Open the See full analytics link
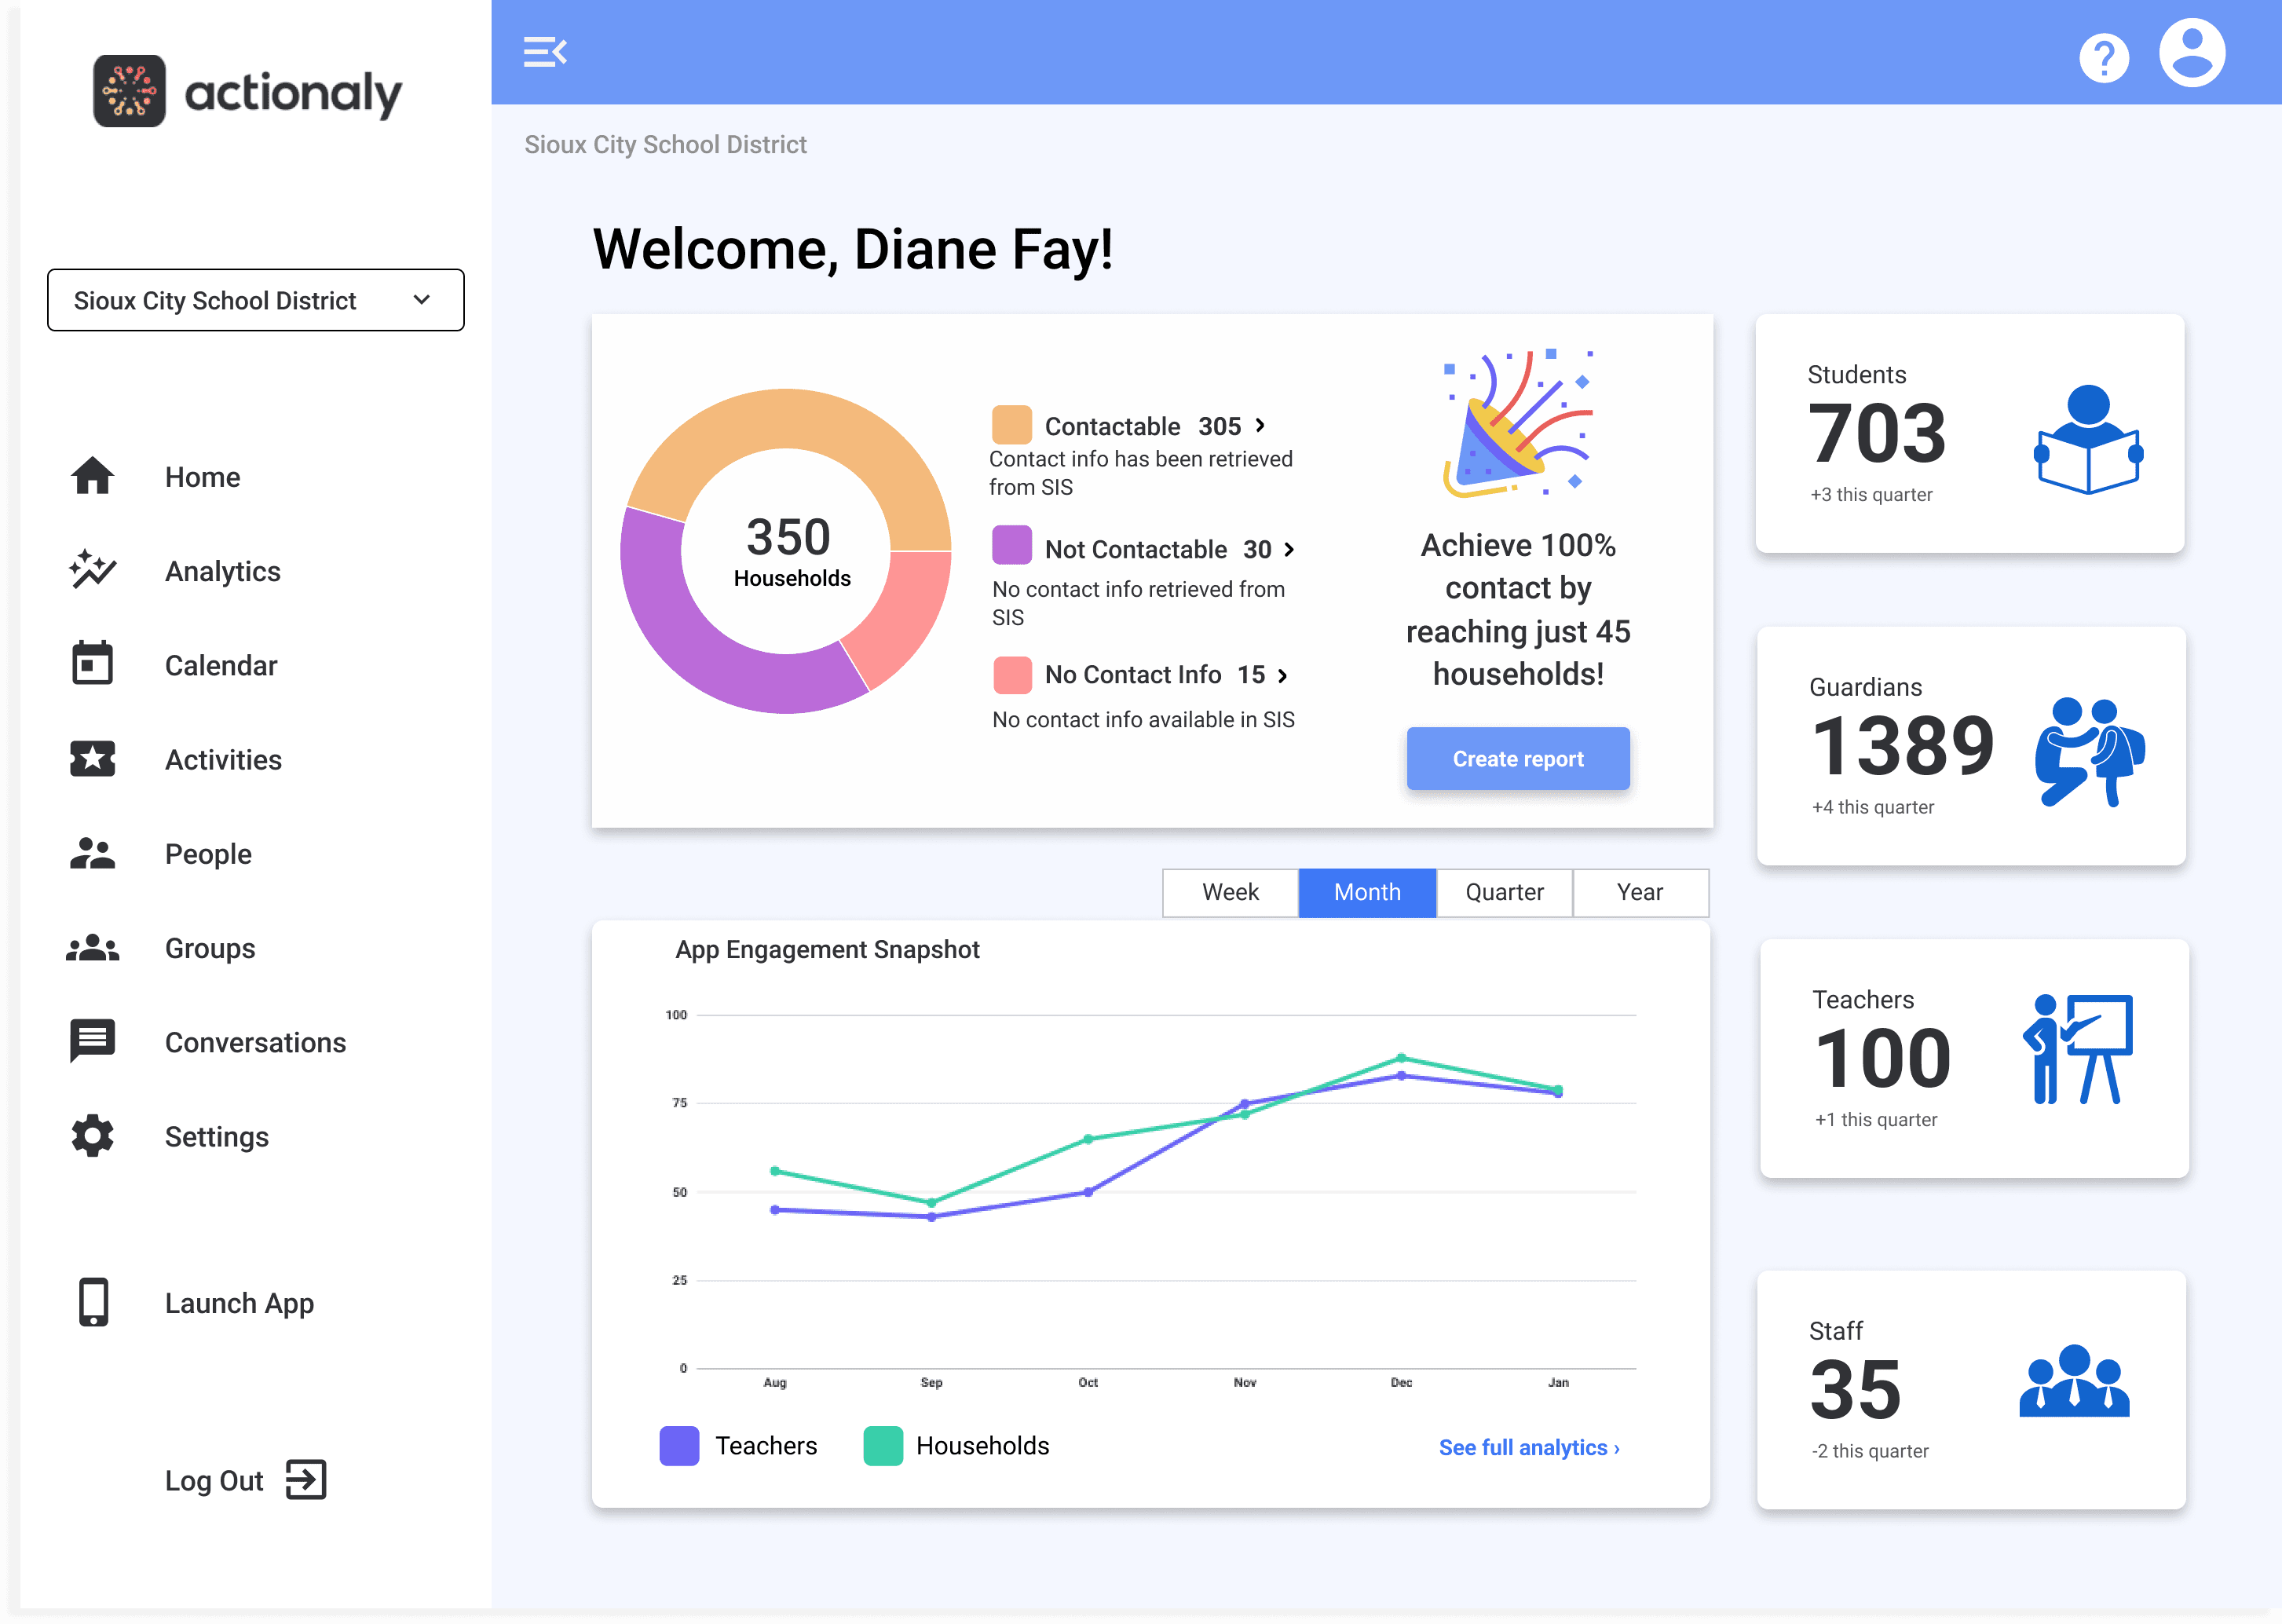 [x=1528, y=1447]
